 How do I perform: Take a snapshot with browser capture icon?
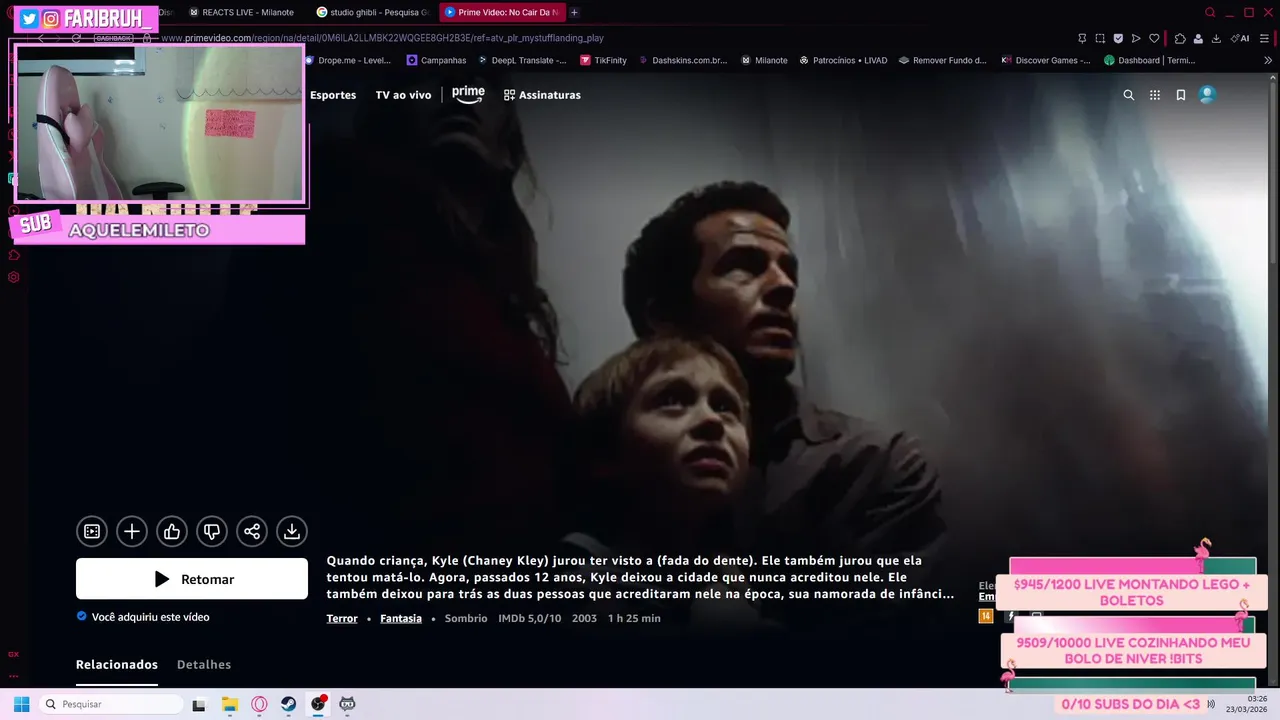(x=1100, y=38)
